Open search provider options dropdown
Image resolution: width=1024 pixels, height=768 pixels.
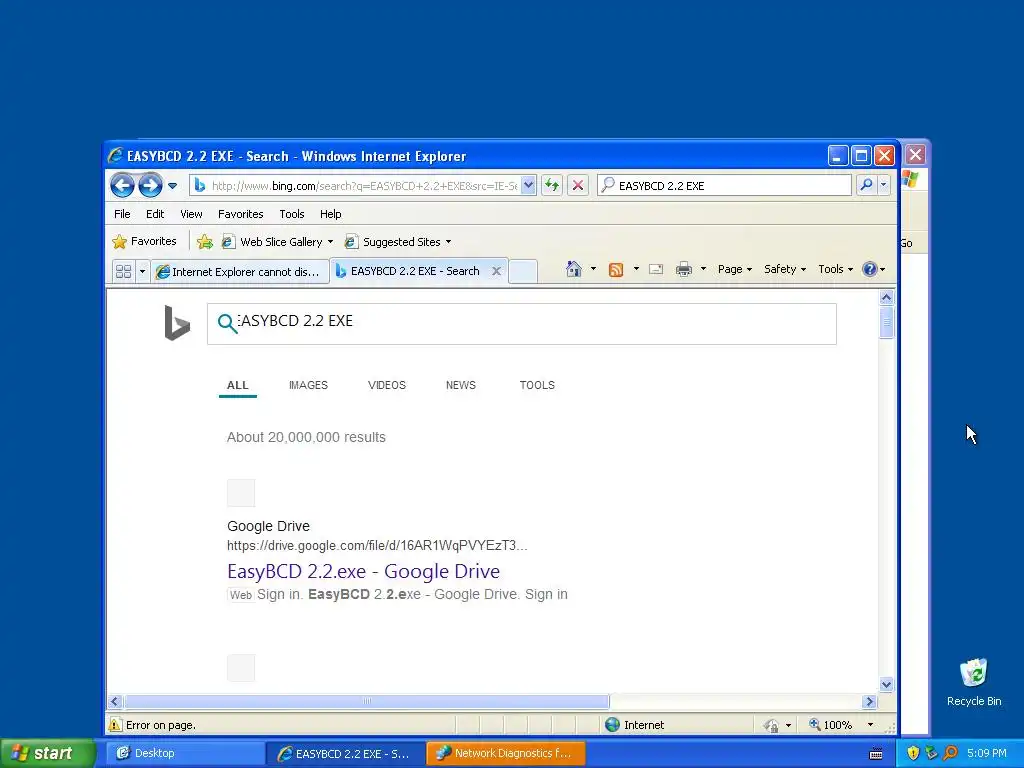point(884,185)
